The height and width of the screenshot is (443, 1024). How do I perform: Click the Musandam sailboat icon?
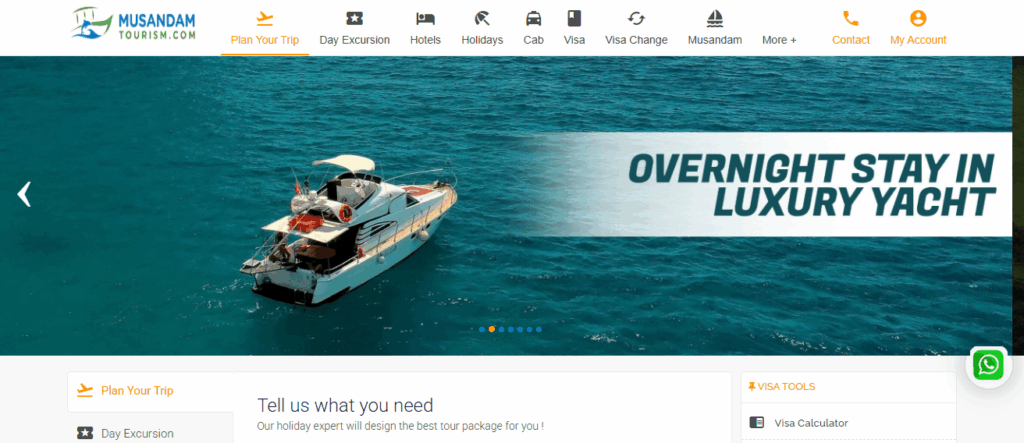[715, 18]
